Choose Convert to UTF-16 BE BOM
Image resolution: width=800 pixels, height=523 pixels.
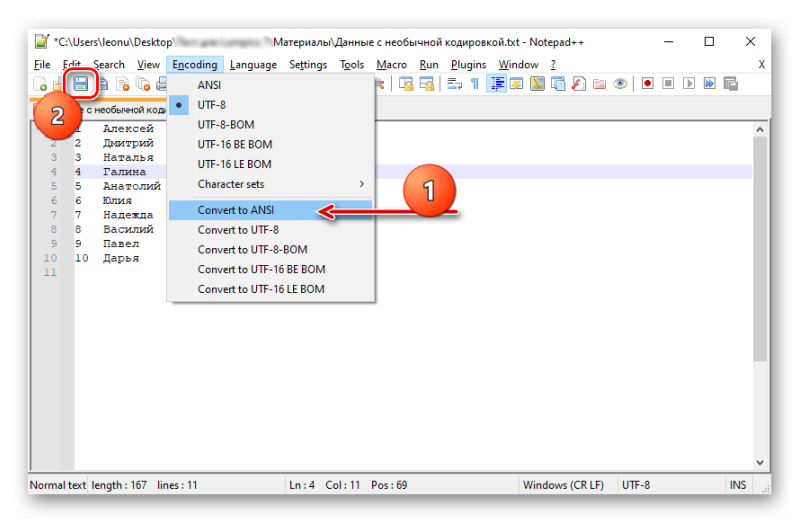[271, 269]
